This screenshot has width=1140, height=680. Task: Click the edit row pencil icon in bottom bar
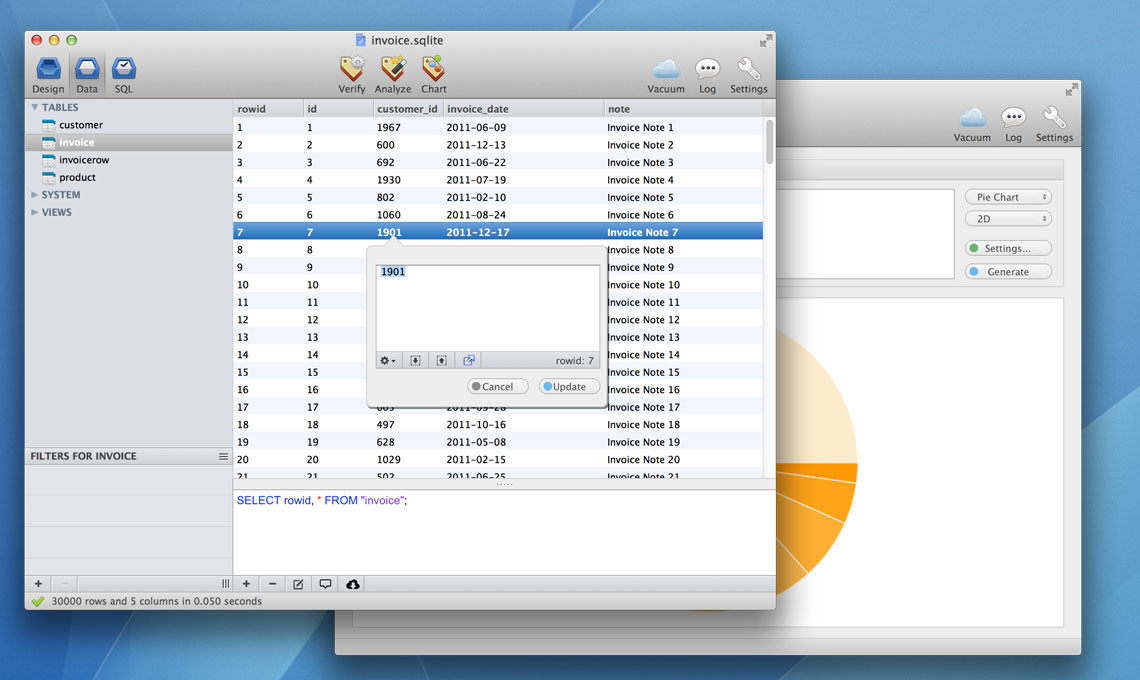click(298, 584)
